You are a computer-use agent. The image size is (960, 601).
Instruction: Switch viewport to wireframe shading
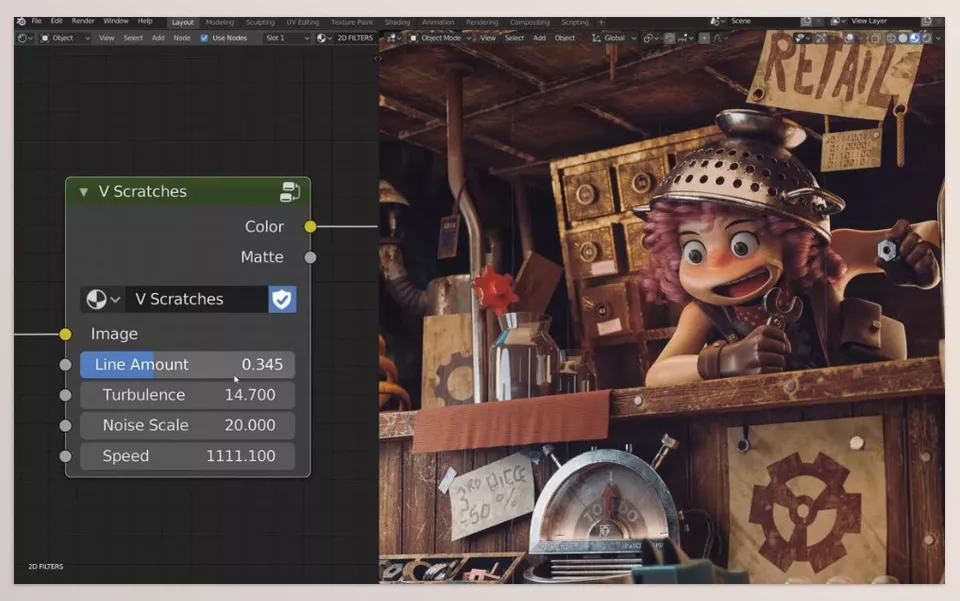(891, 38)
